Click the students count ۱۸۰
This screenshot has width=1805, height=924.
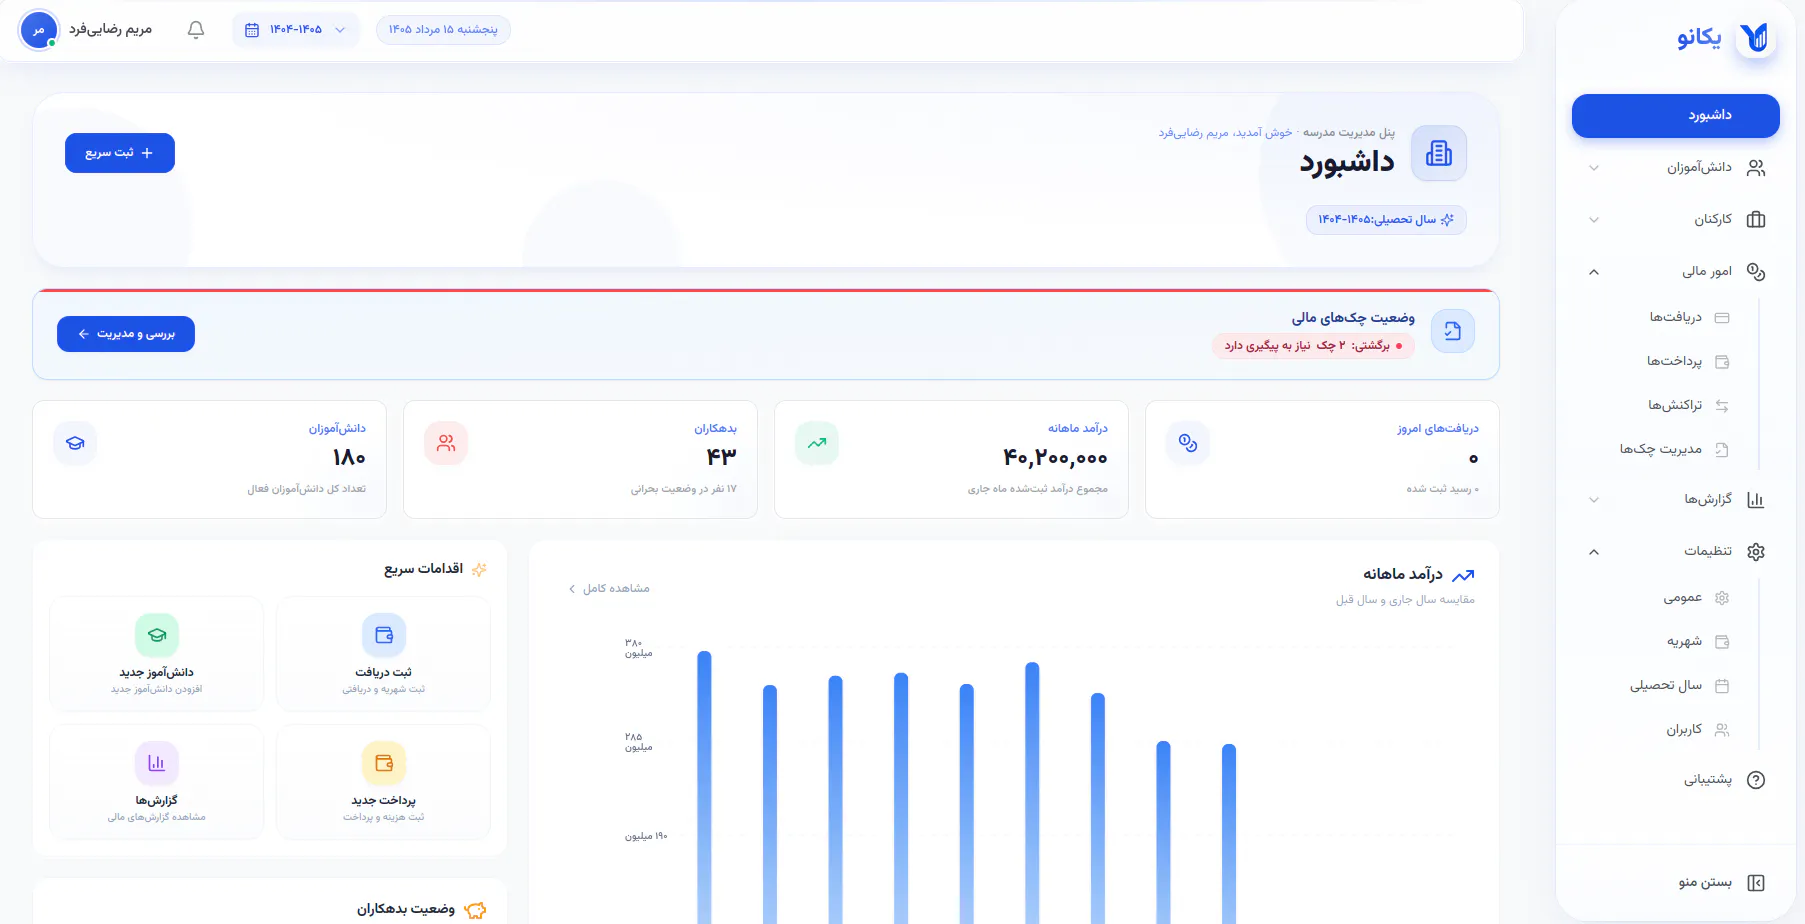pos(349,457)
